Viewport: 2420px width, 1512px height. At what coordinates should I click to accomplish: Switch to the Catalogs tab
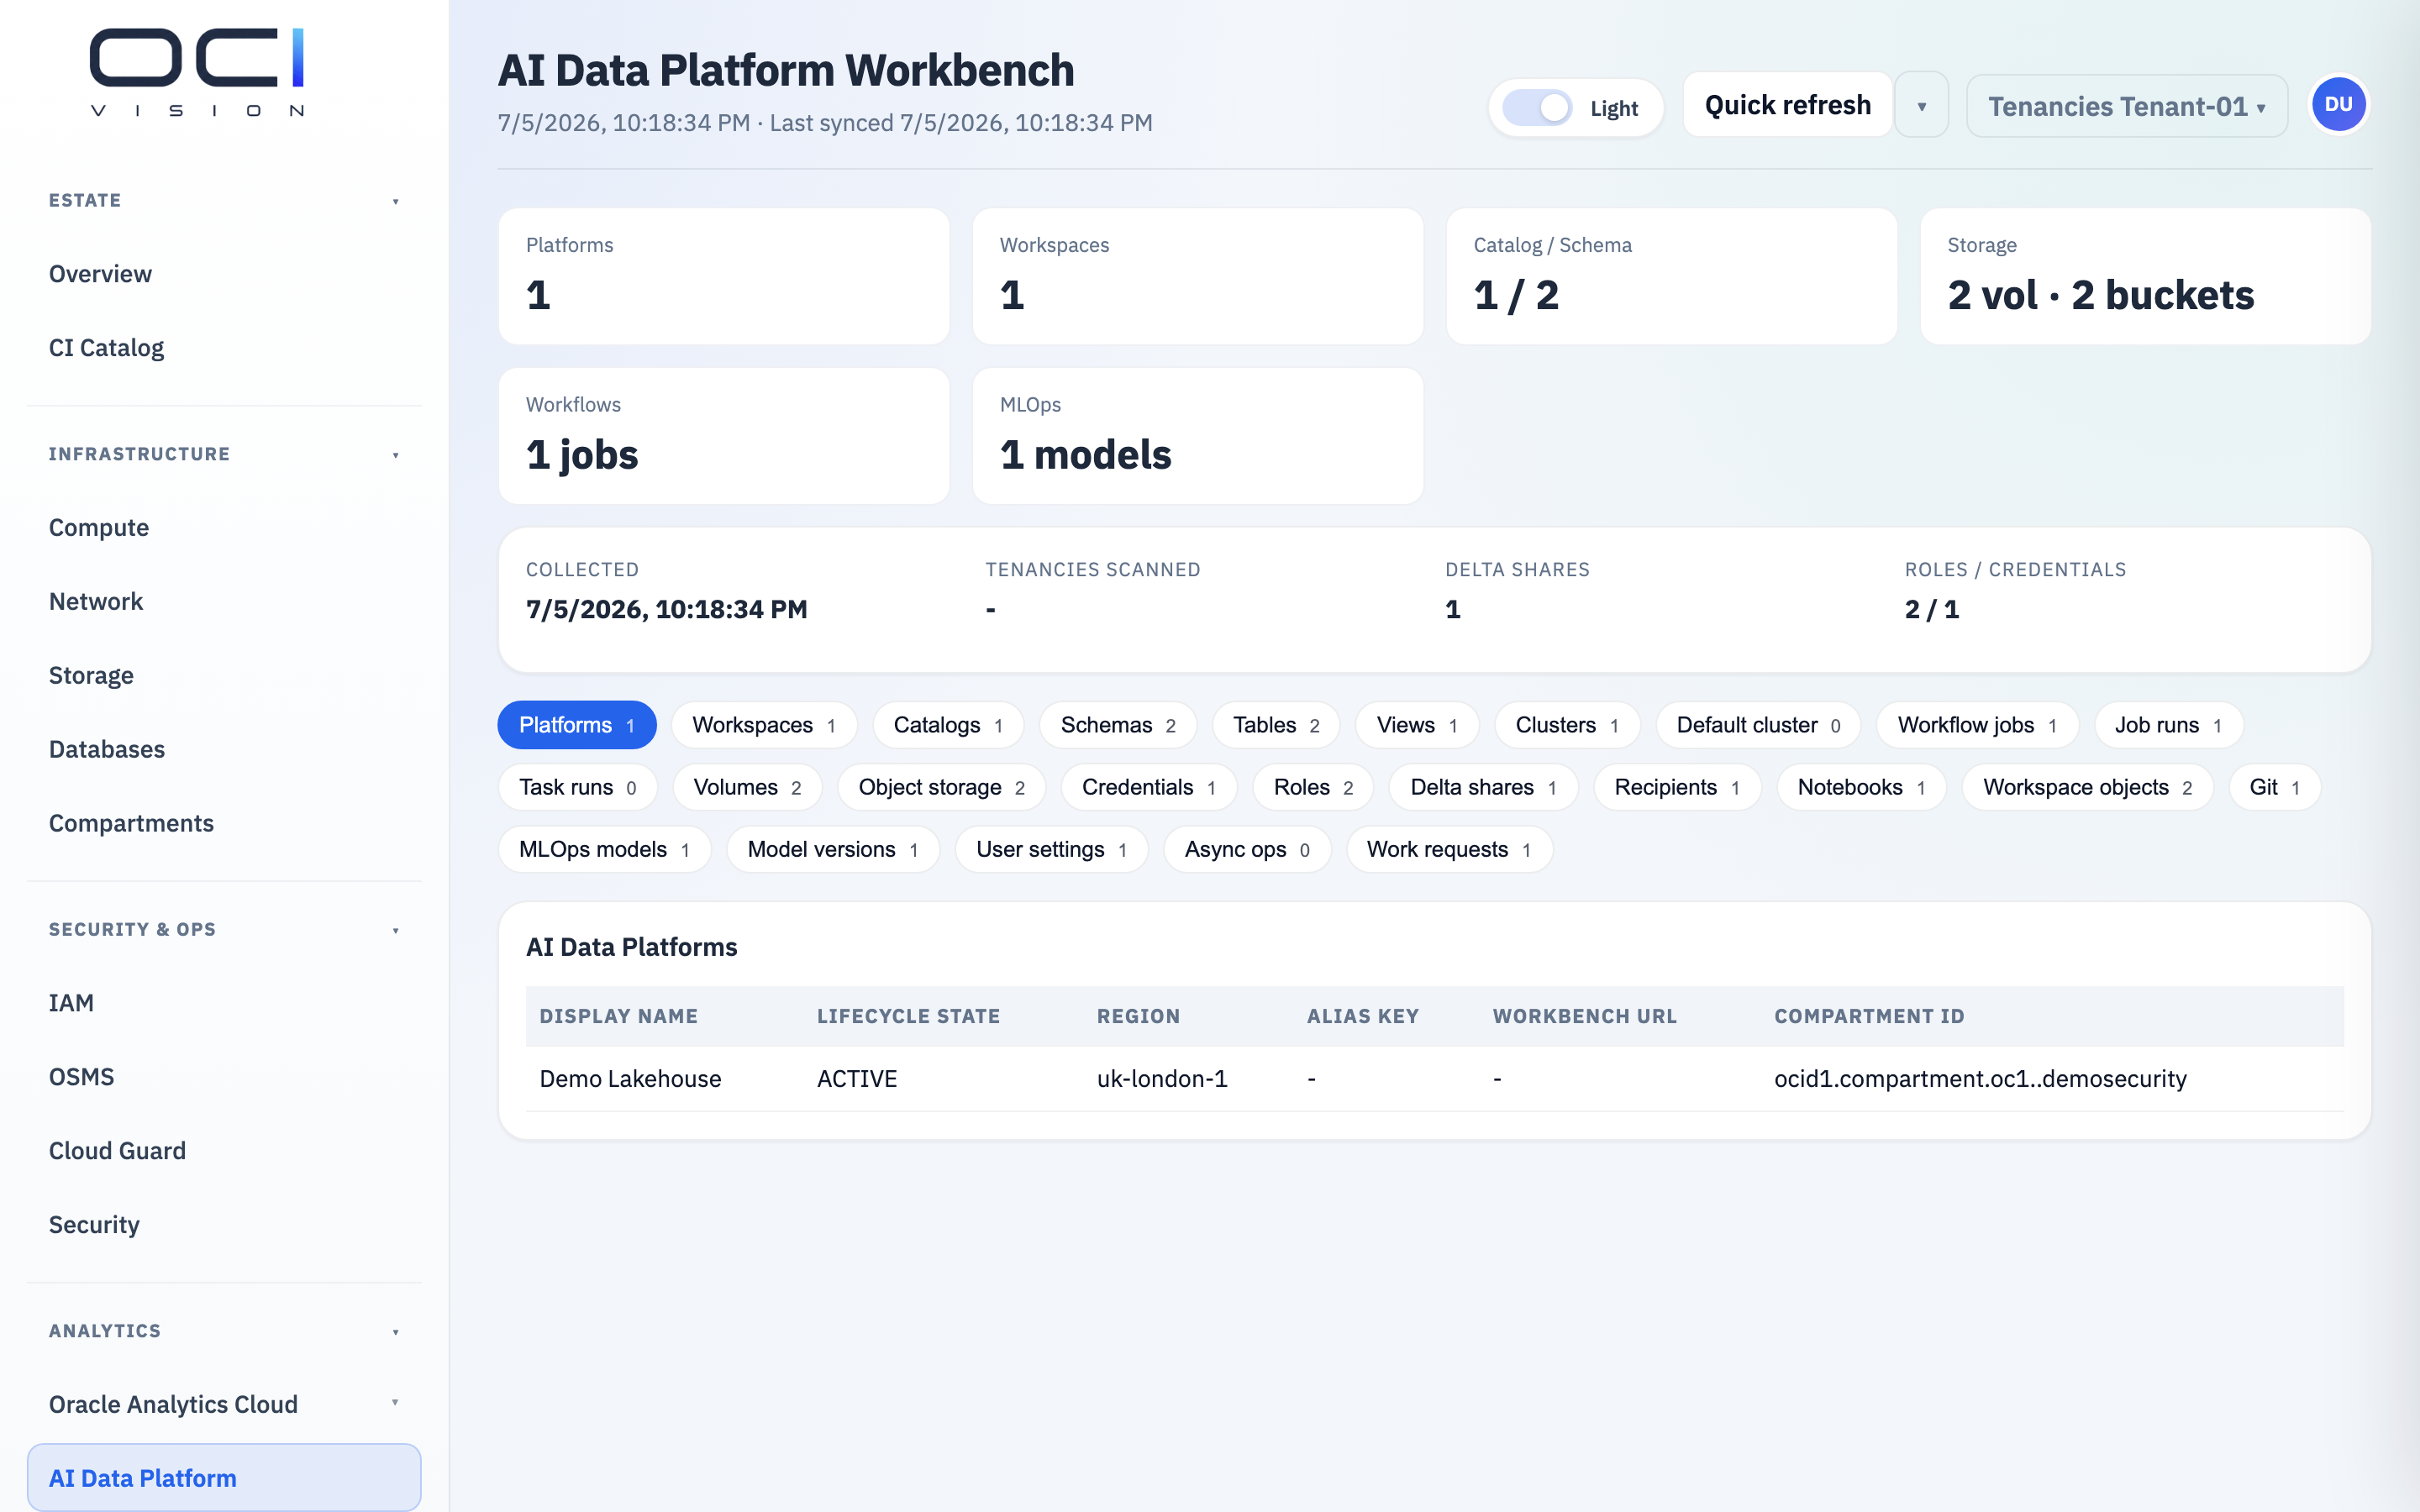pyautogui.click(x=948, y=725)
